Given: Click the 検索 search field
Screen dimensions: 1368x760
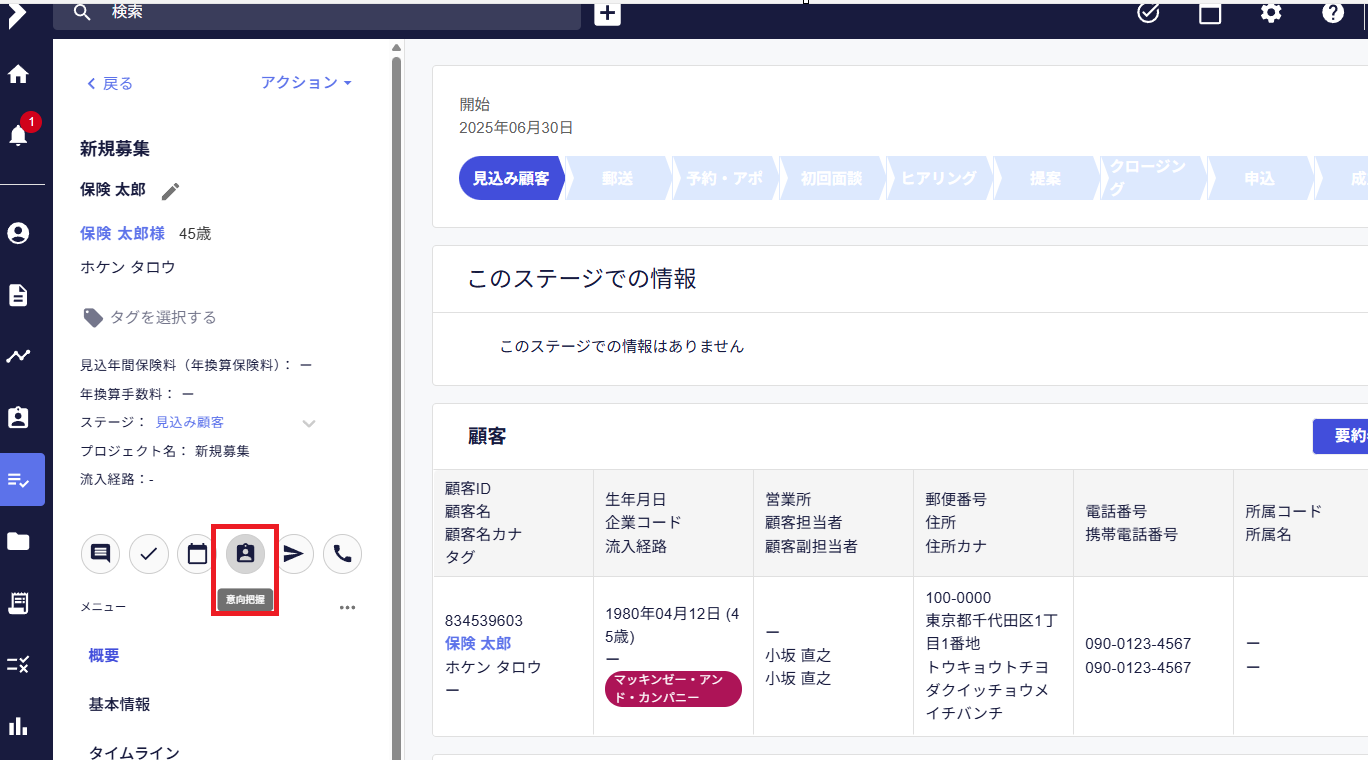Looking at the screenshot, I should (x=330, y=13).
